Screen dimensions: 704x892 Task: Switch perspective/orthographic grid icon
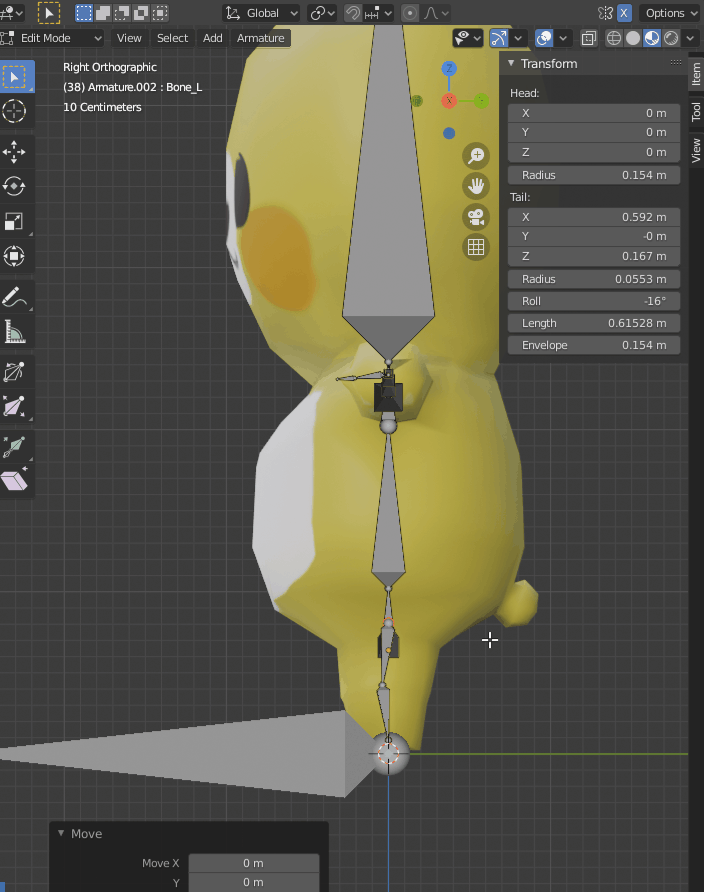click(476, 247)
